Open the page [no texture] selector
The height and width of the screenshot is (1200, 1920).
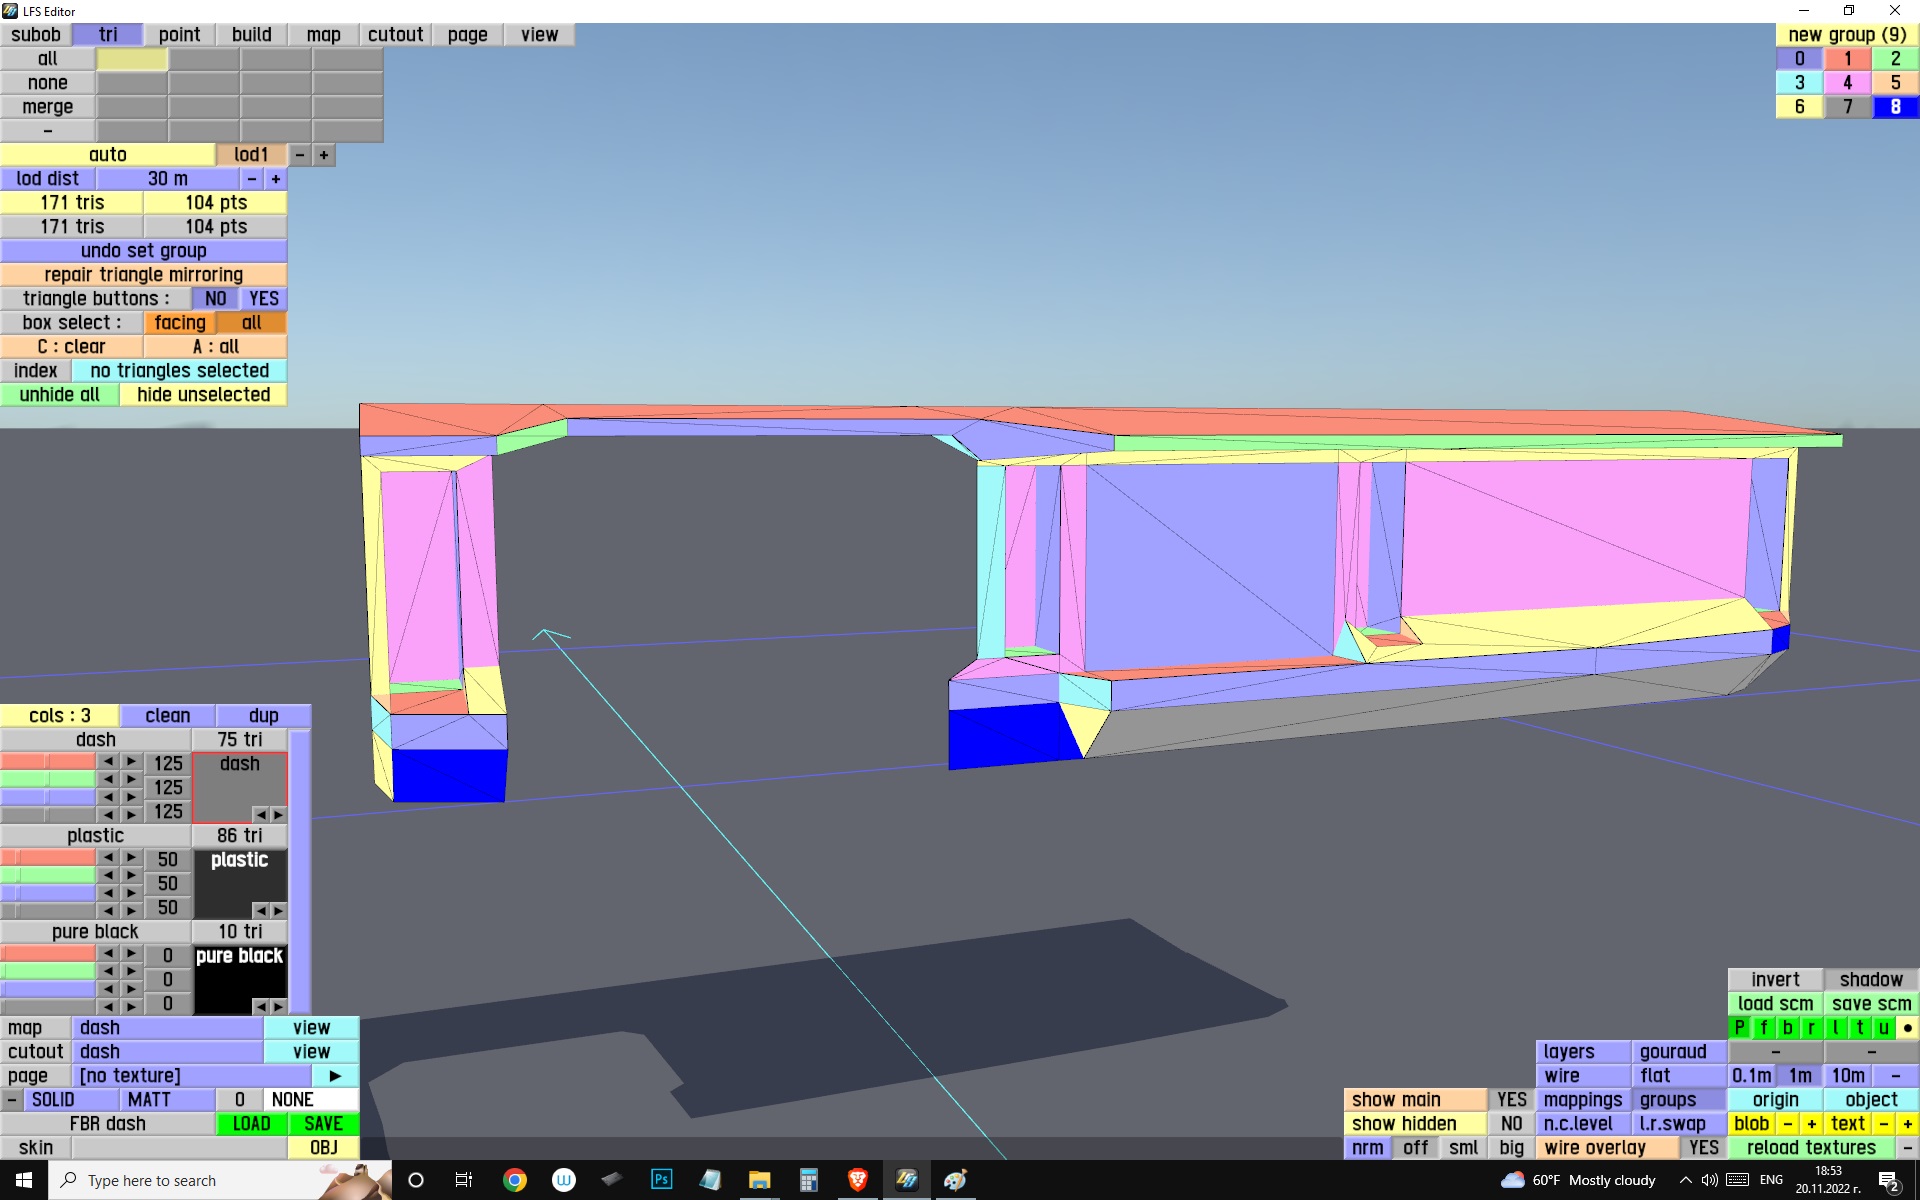click(190, 1076)
